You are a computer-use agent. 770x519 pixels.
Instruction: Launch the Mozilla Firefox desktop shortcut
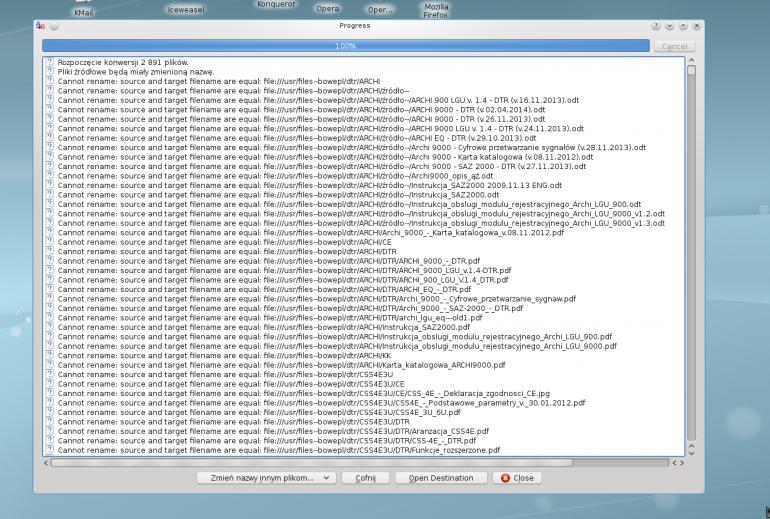(435, 10)
